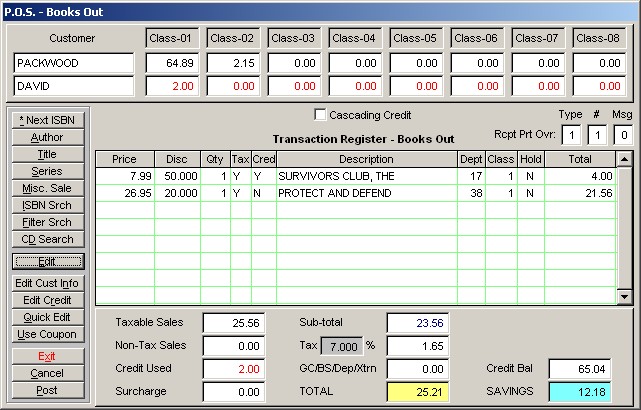Click the Price column header
The height and width of the screenshot is (410, 641).
[x=125, y=159]
